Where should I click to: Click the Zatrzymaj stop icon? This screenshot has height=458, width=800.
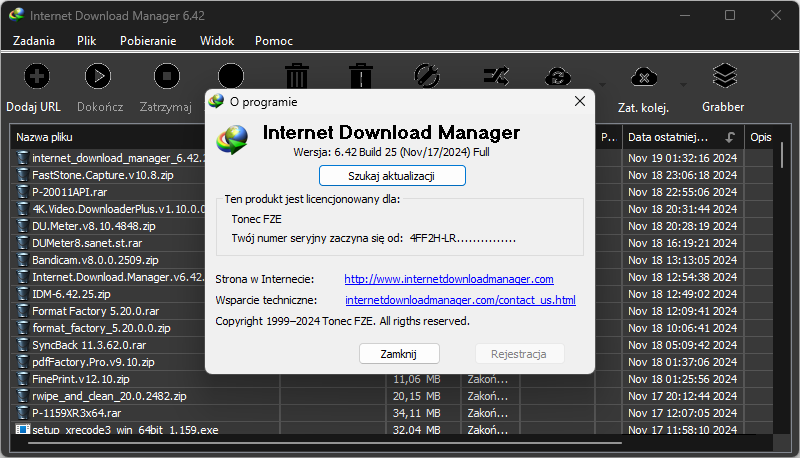coord(167,77)
